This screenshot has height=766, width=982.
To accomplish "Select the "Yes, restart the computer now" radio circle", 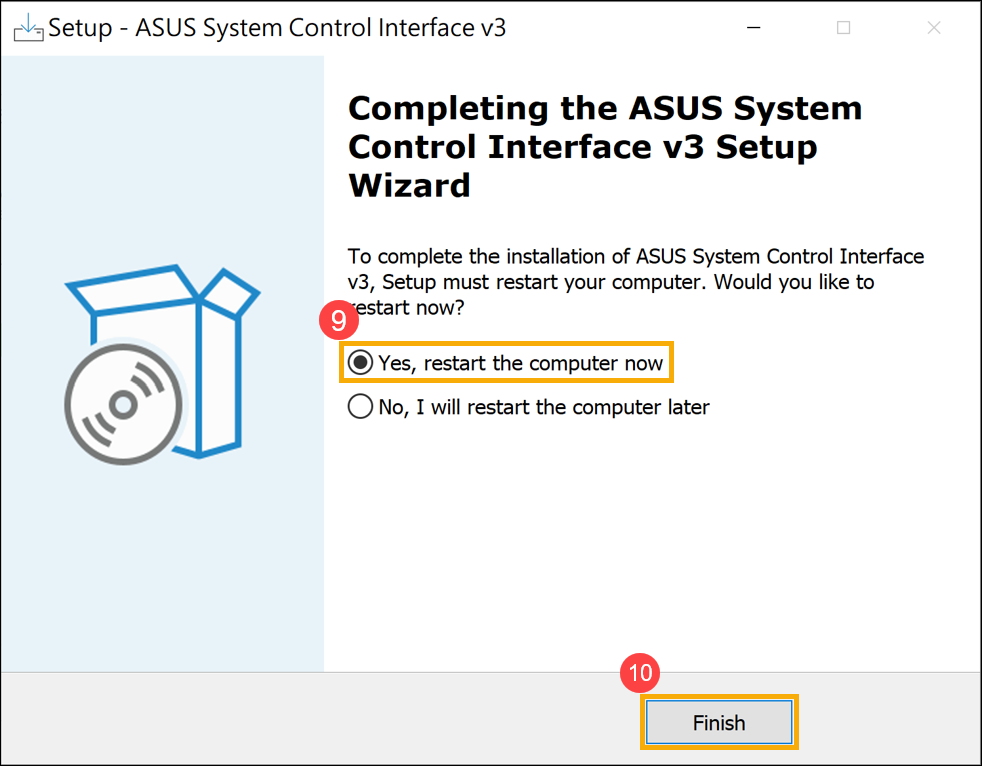I will tap(360, 363).
